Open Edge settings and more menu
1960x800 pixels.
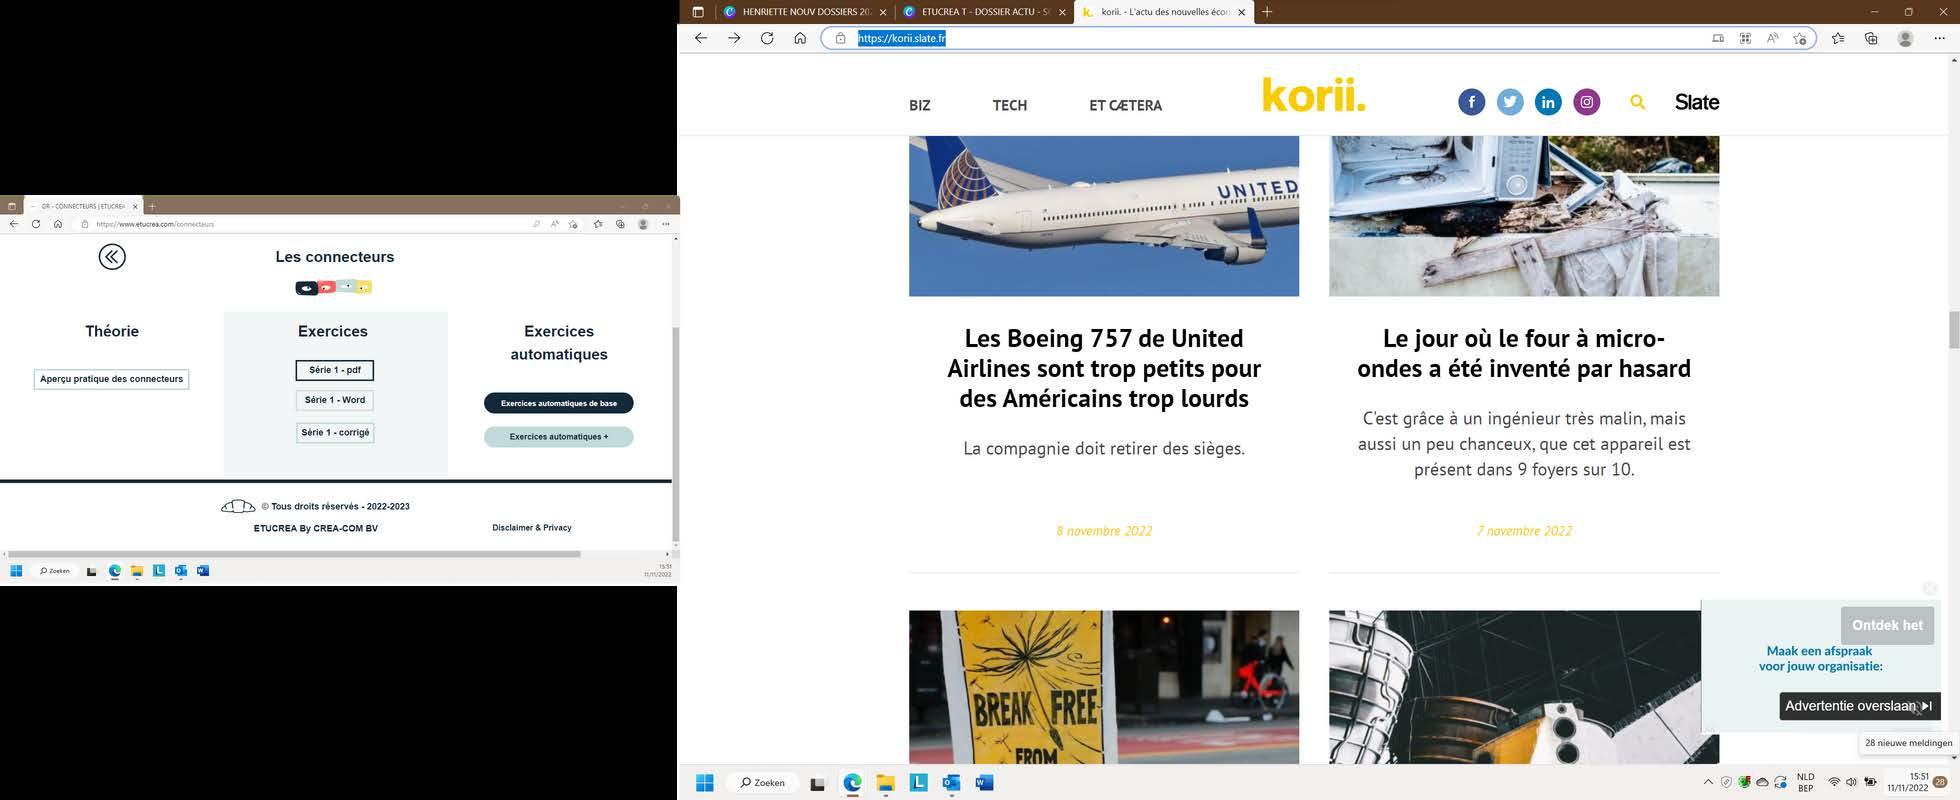(1939, 38)
